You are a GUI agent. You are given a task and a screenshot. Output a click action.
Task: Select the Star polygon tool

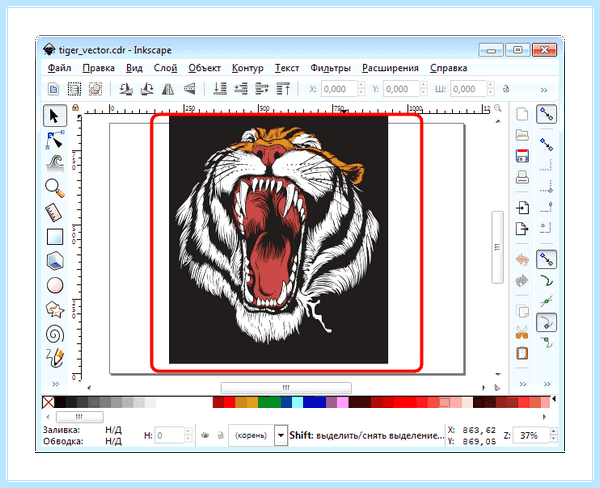(x=55, y=309)
